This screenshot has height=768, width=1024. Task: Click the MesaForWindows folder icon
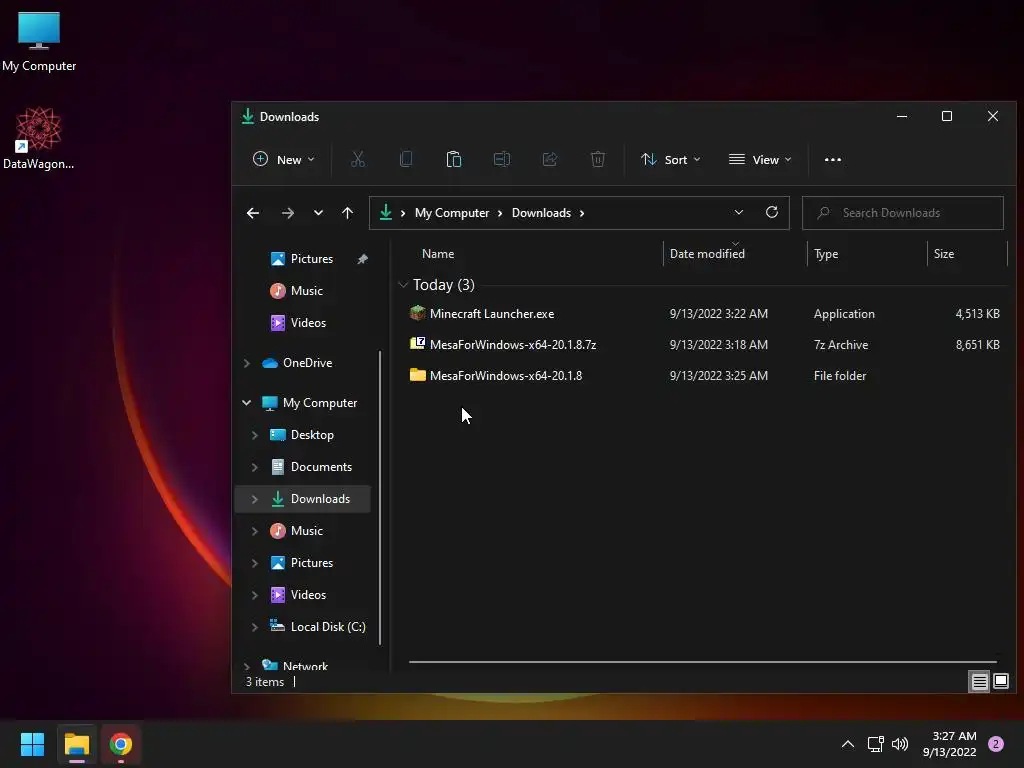[x=417, y=375]
